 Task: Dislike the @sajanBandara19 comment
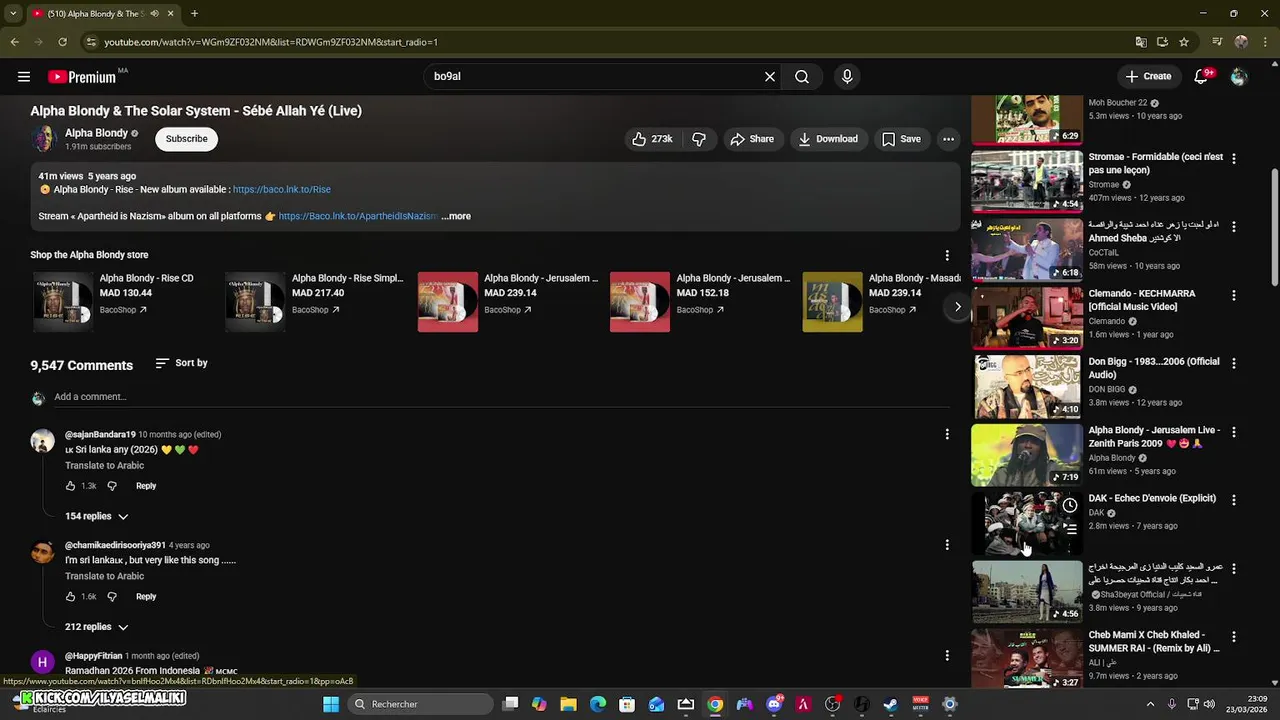point(112,486)
